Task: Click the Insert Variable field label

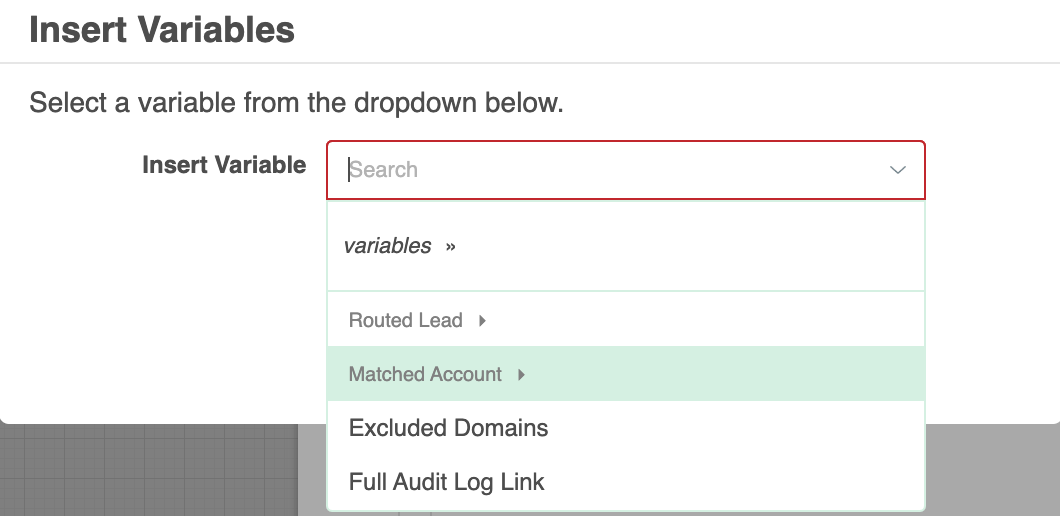Action: pos(224,165)
